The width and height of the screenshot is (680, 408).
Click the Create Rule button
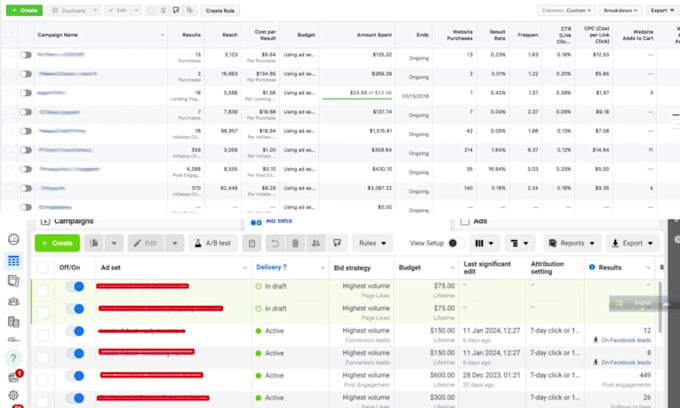coord(220,10)
